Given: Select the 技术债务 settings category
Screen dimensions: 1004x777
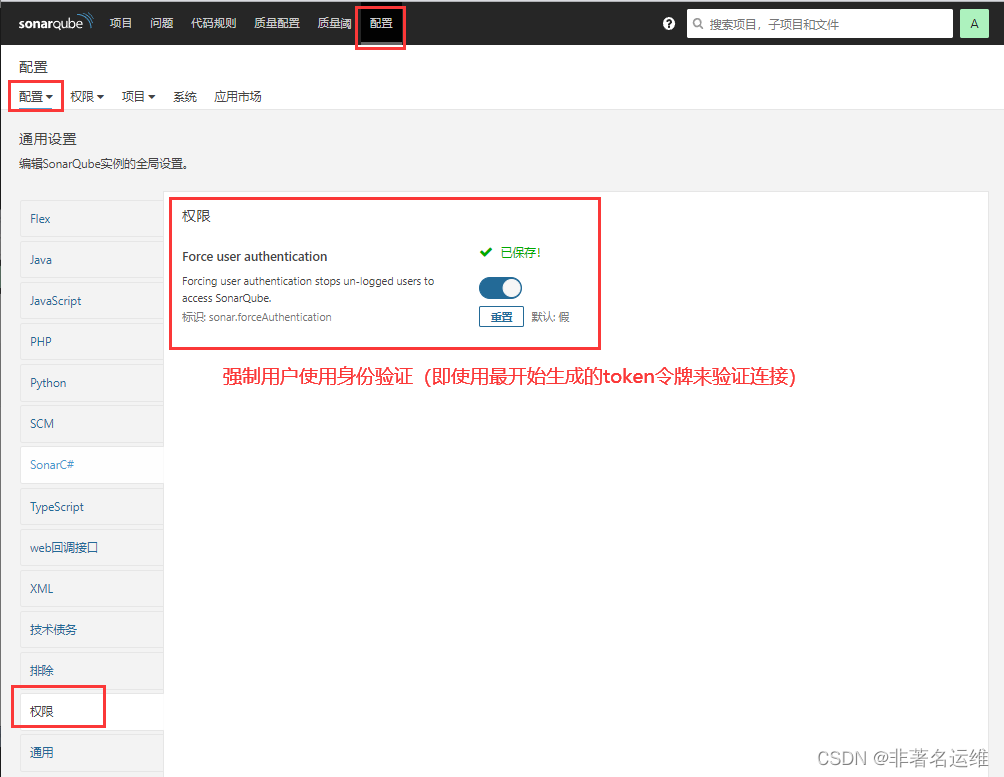Looking at the screenshot, I should (x=92, y=630).
